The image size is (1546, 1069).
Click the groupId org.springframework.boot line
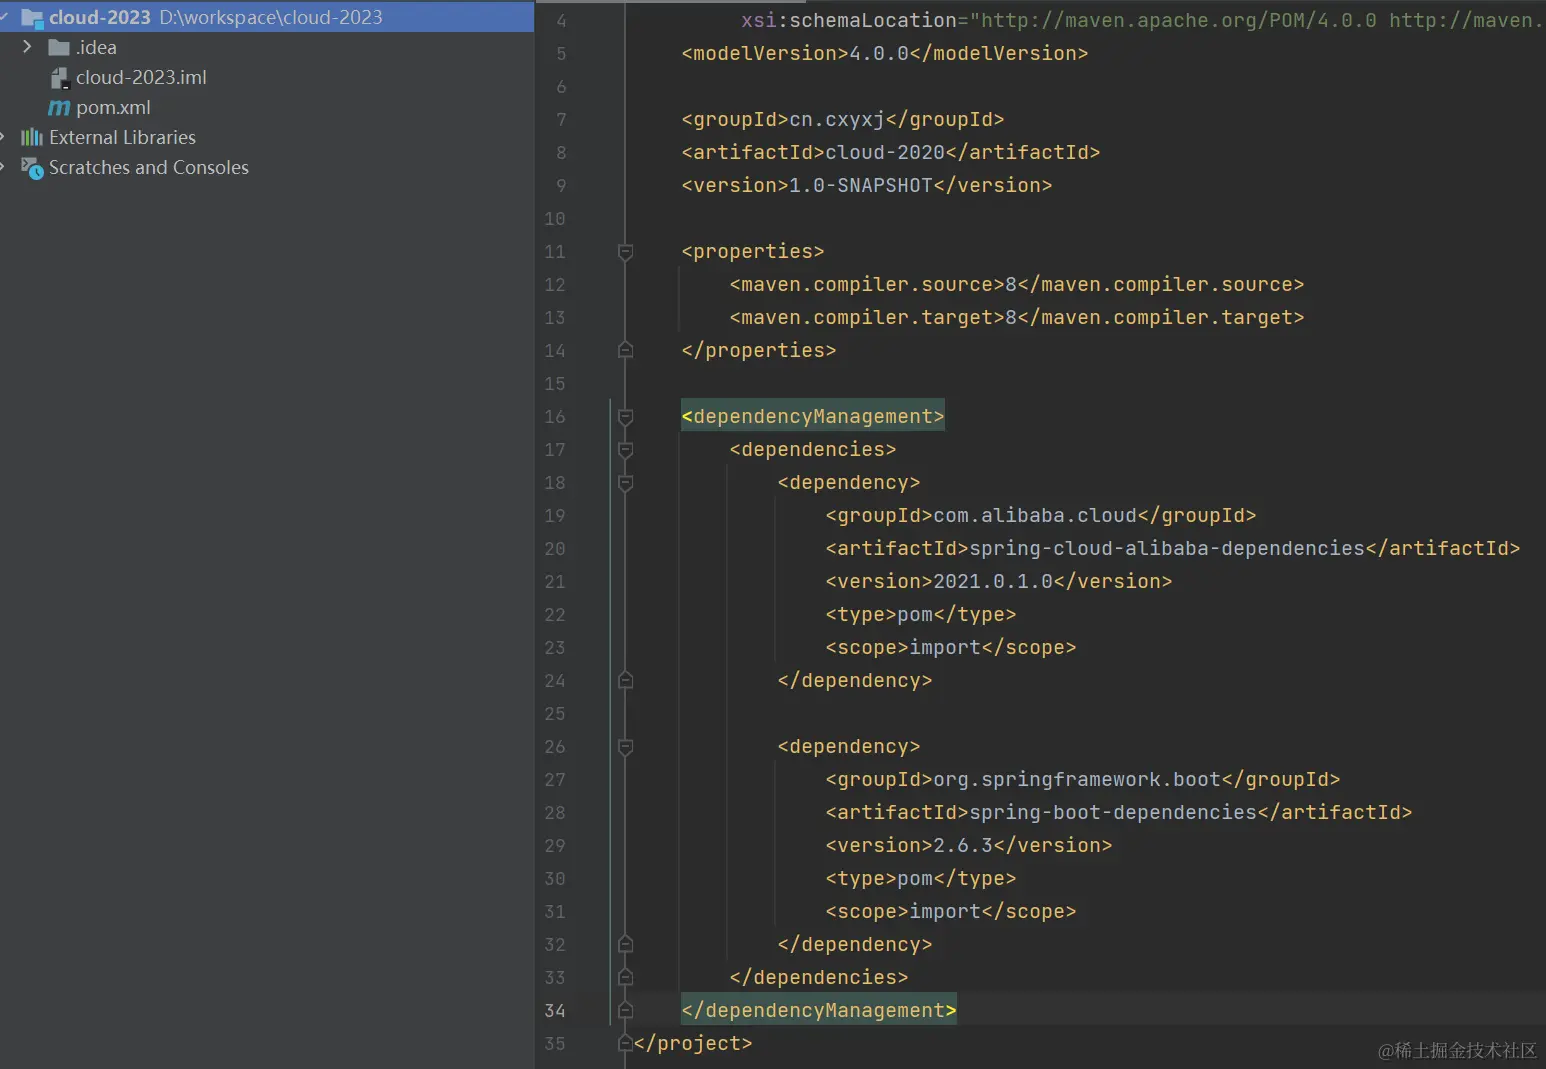click(x=1082, y=779)
